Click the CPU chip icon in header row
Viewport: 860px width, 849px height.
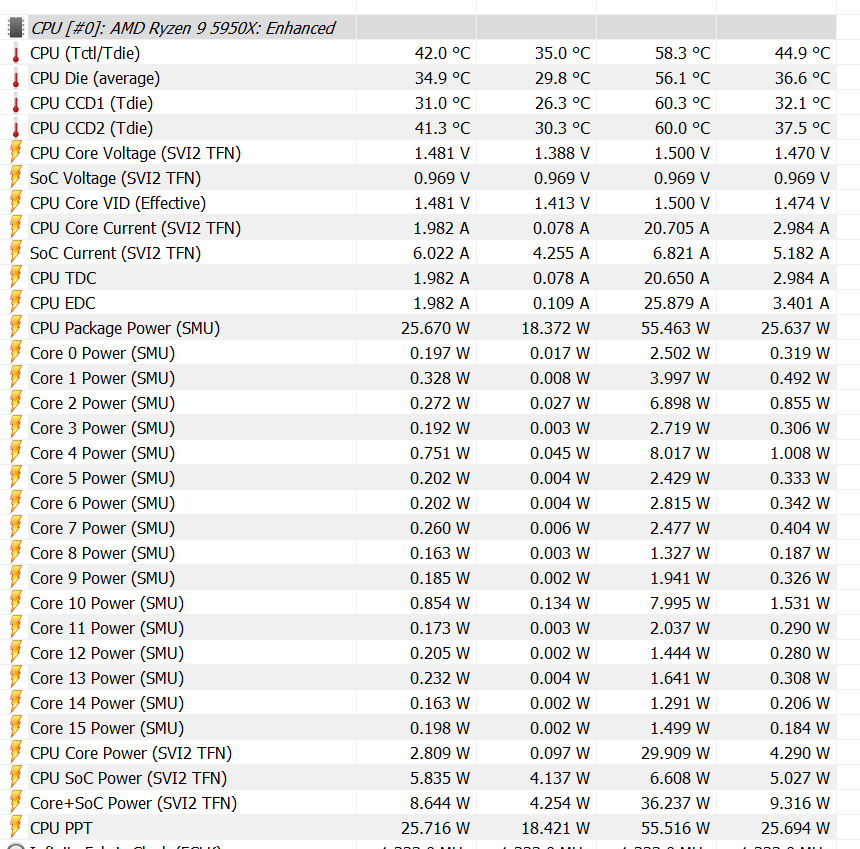[x=16, y=27]
